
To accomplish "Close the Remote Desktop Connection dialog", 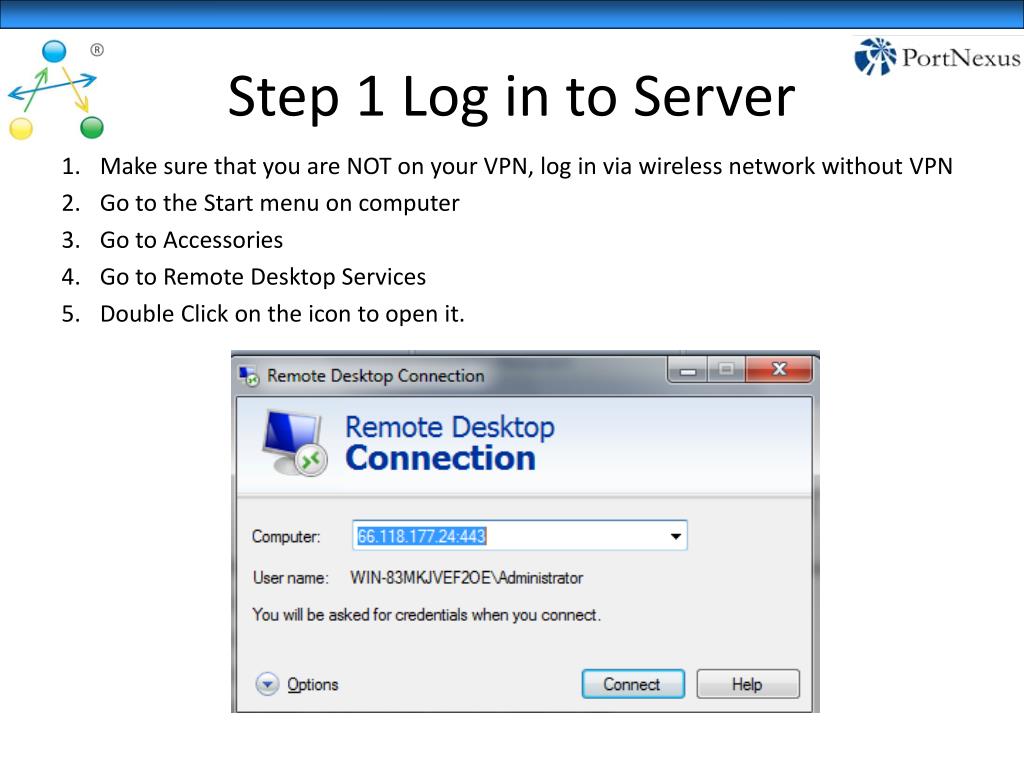I will click(x=778, y=370).
